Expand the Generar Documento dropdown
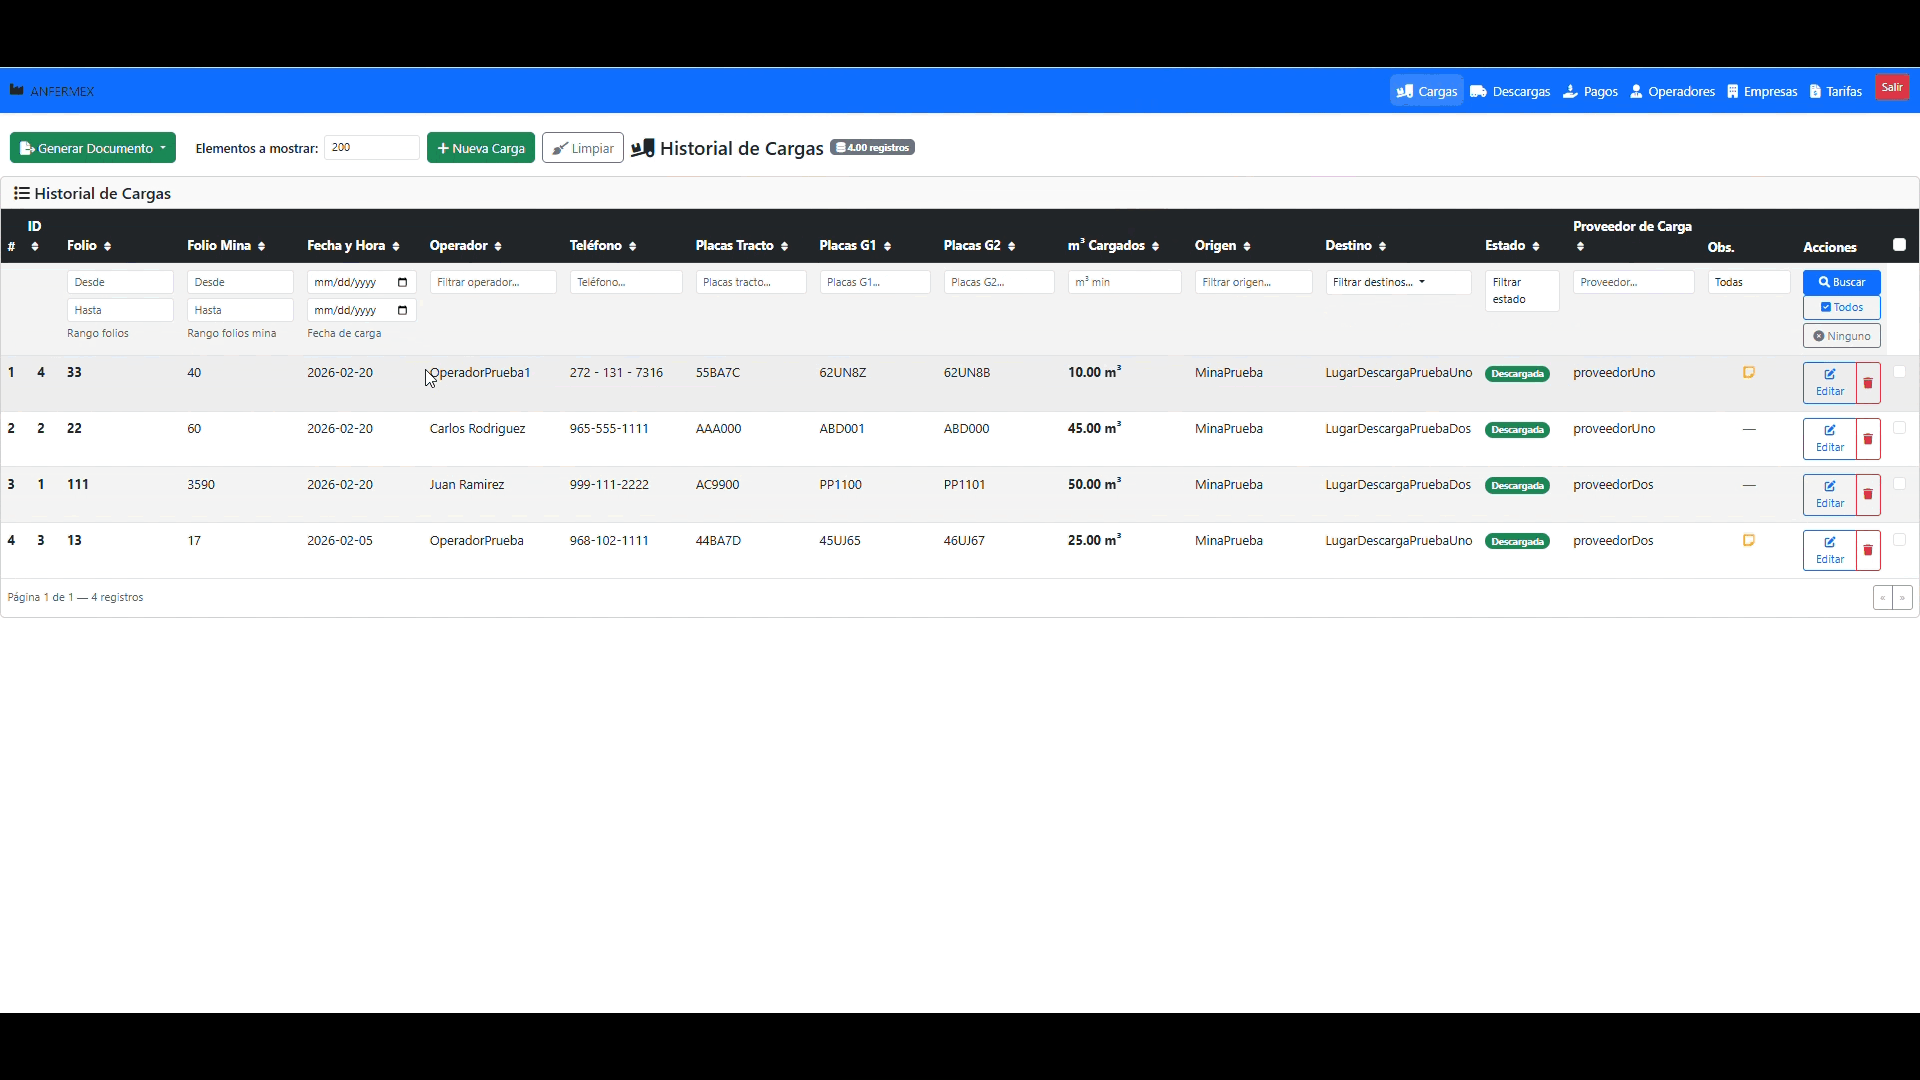This screenshot has height=1080, width=1920. pyautogui.click(x=93, y=148)
